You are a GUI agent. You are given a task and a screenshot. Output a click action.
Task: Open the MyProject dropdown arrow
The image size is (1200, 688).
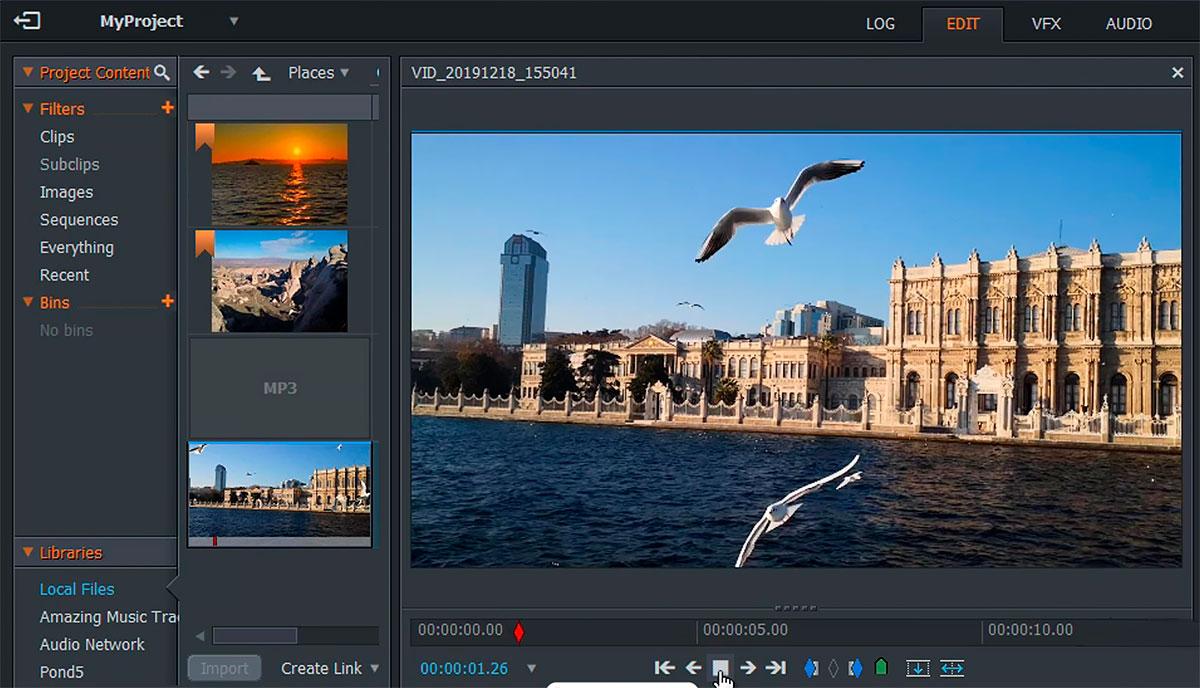tap(234, 21)
